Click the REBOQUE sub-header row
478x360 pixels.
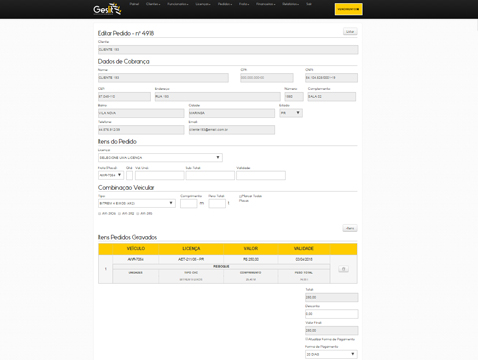click(x=221, y=267)
